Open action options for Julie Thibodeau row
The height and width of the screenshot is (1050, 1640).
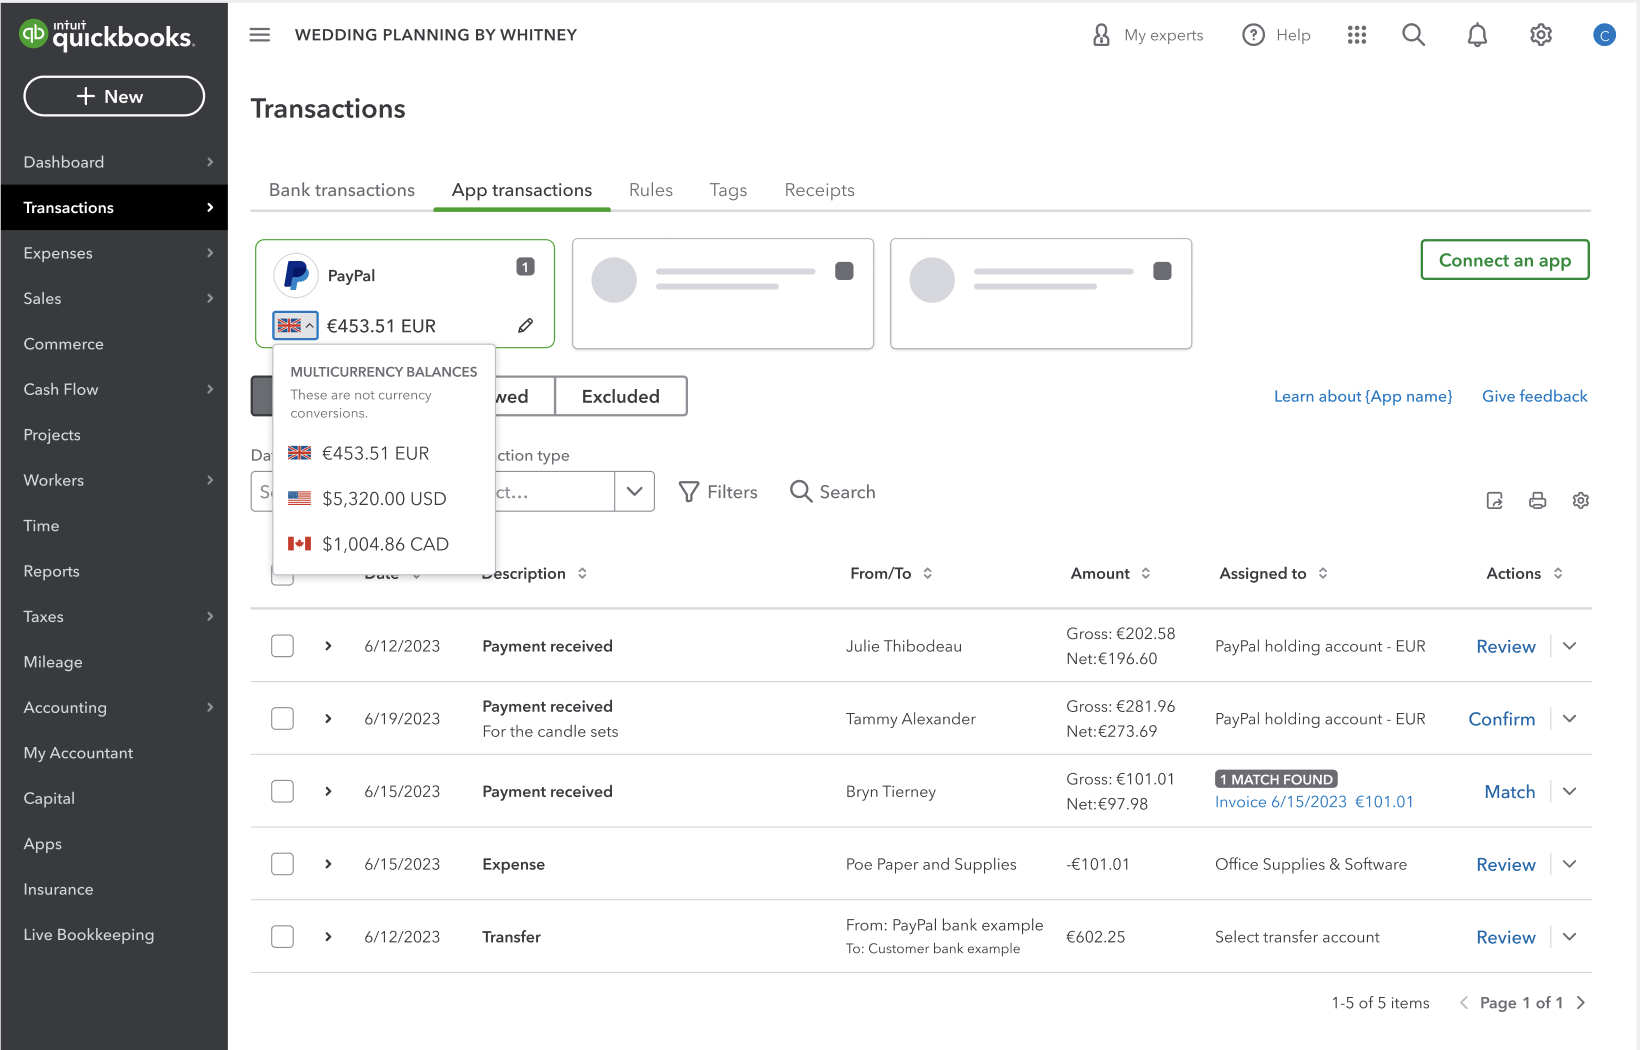point(1570,646)
